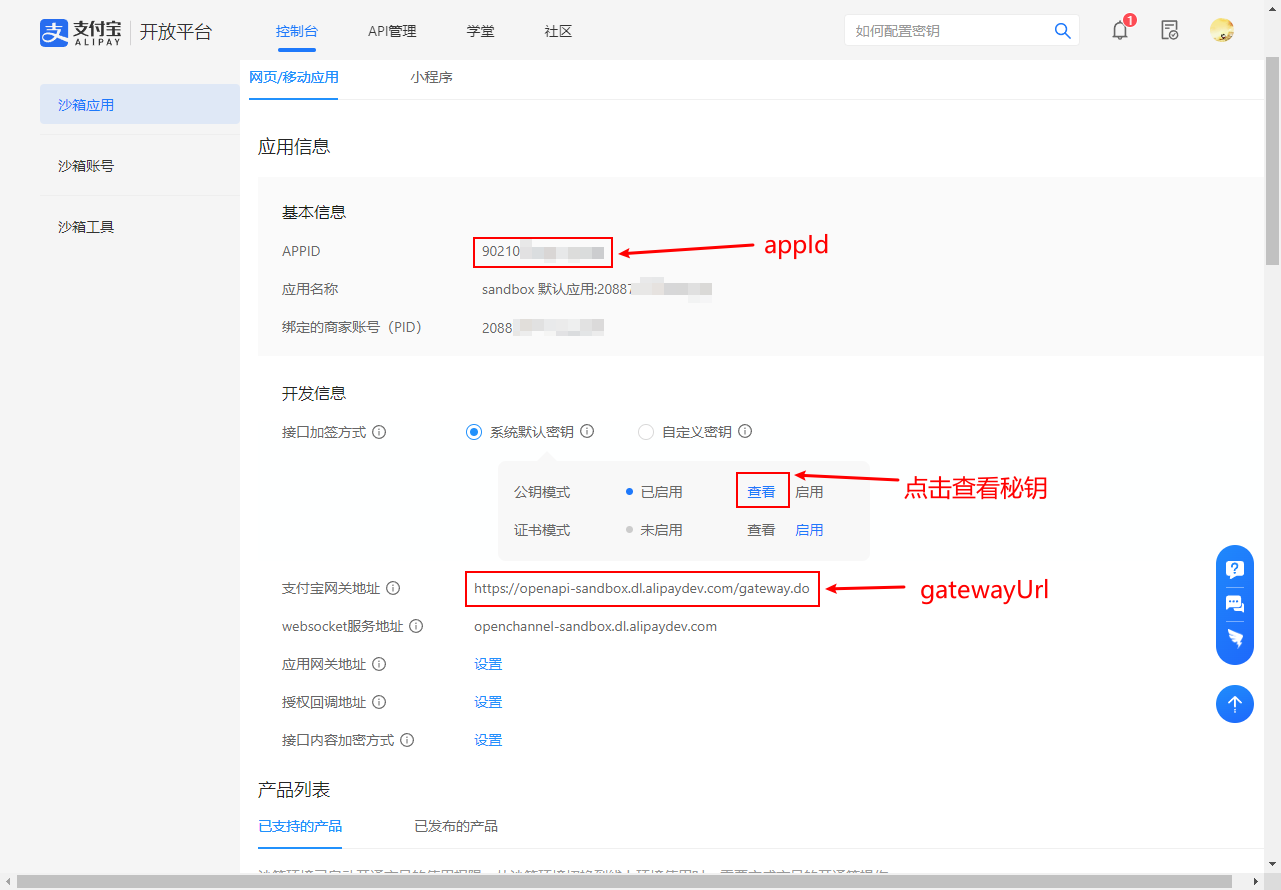
Task: Select 沙箱应用 in the sidebar
Action: pos(140,104)
